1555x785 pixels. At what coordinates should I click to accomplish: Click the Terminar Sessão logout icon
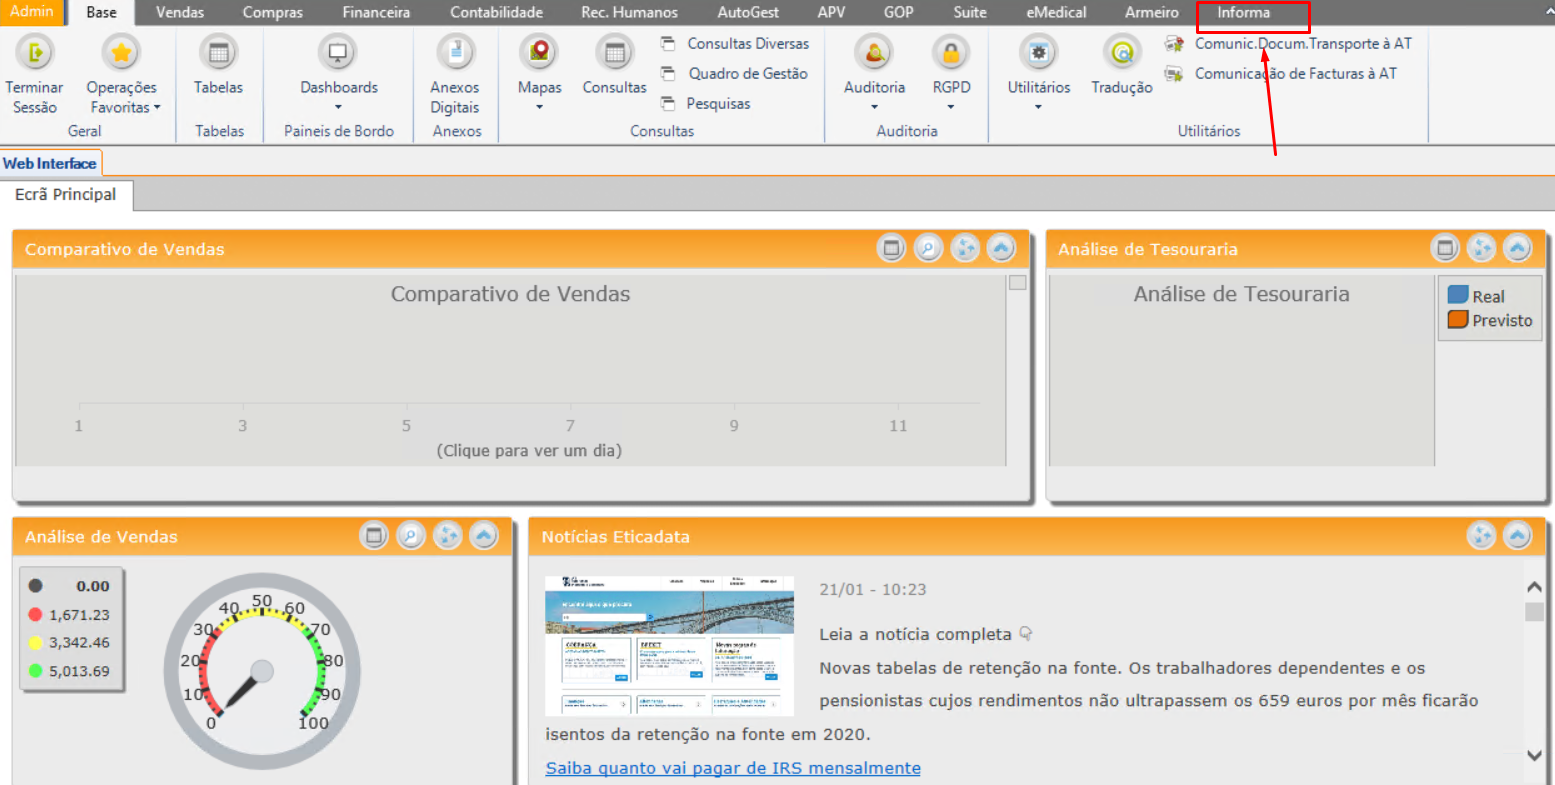pos(35,53)
